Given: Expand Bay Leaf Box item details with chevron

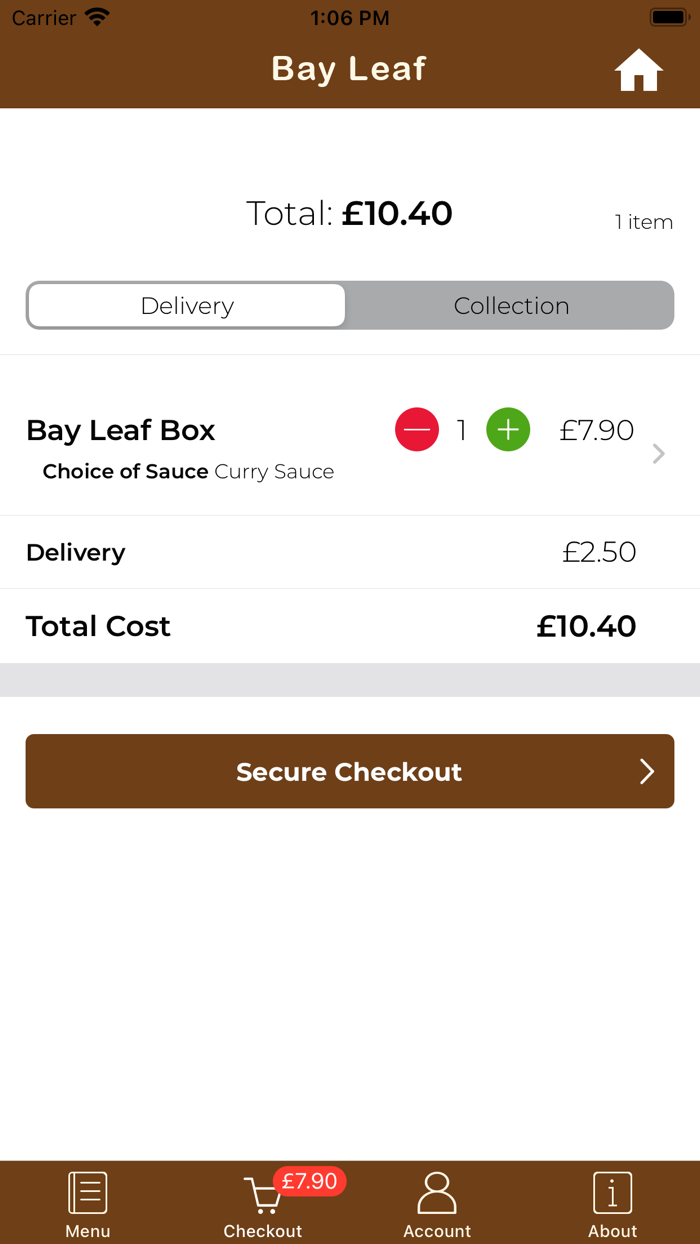Looking at the screenshot, I should tap(658, 453).
